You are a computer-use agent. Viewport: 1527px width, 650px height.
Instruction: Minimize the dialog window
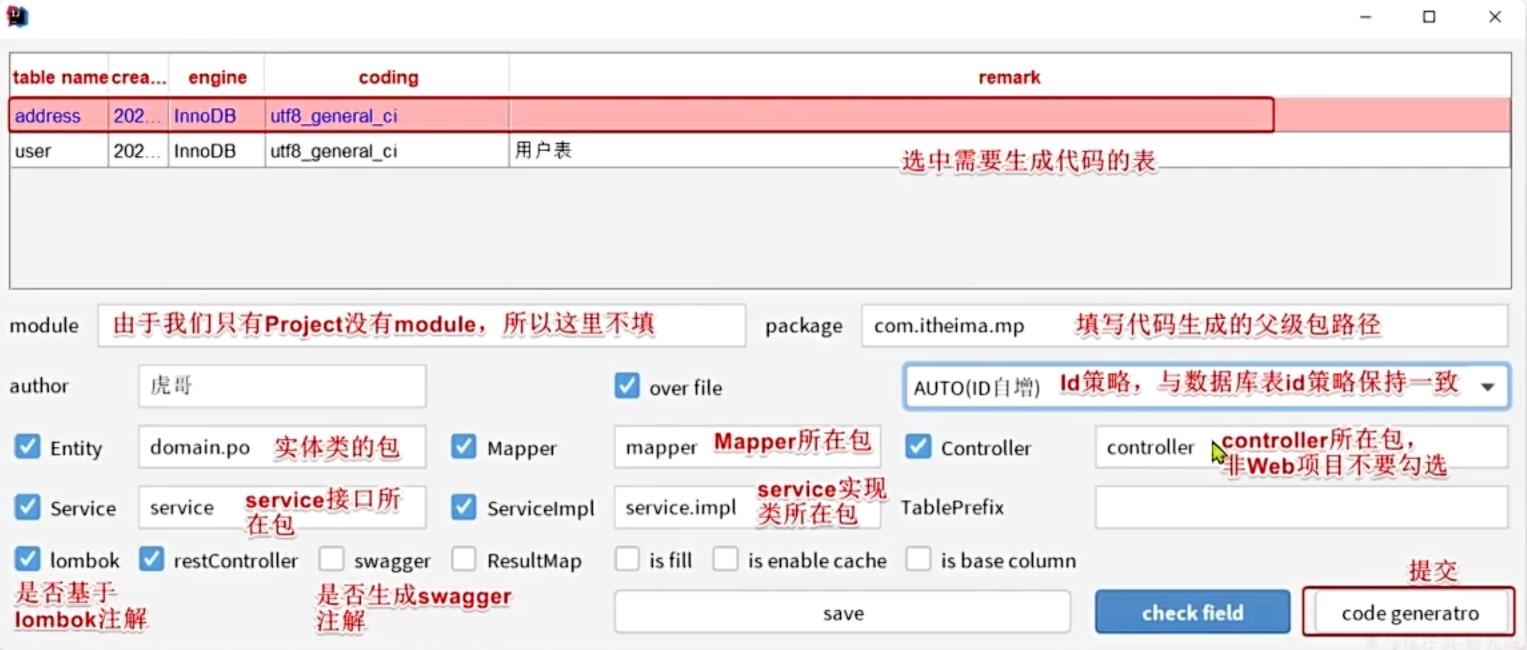(x=1366, y=17)
